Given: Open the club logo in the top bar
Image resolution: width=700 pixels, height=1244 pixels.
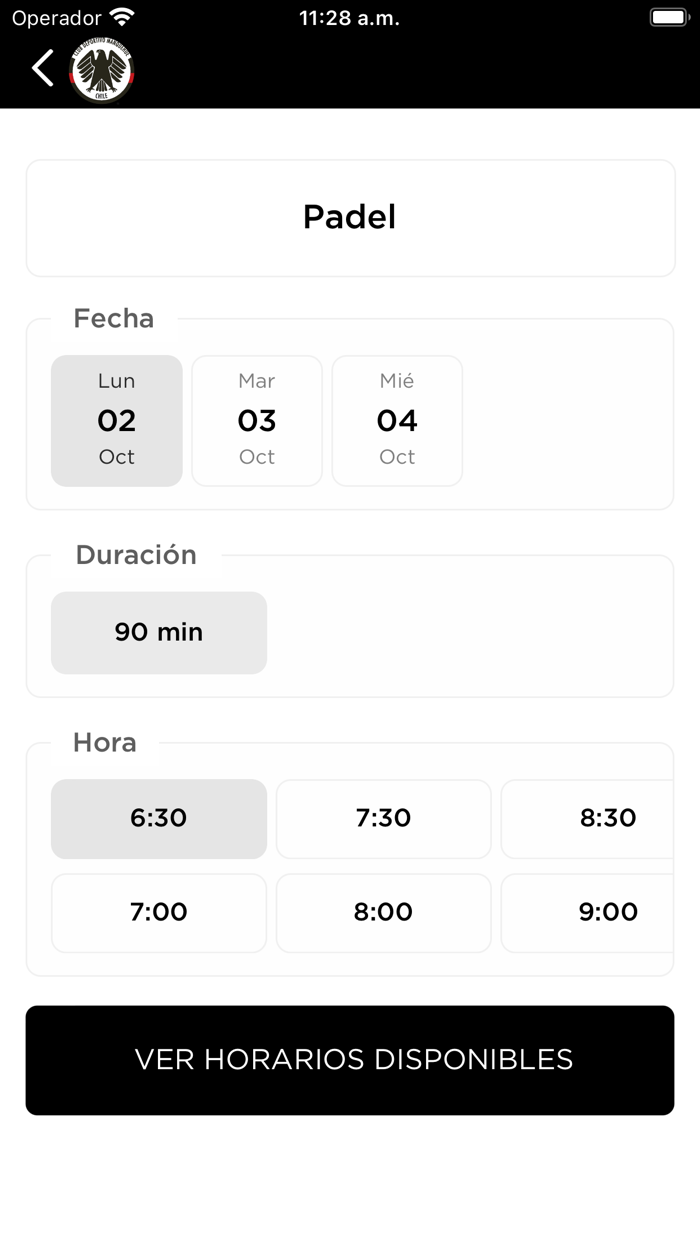Looking at the screenshot, I should pyautogui.click(x=100, y=68).
